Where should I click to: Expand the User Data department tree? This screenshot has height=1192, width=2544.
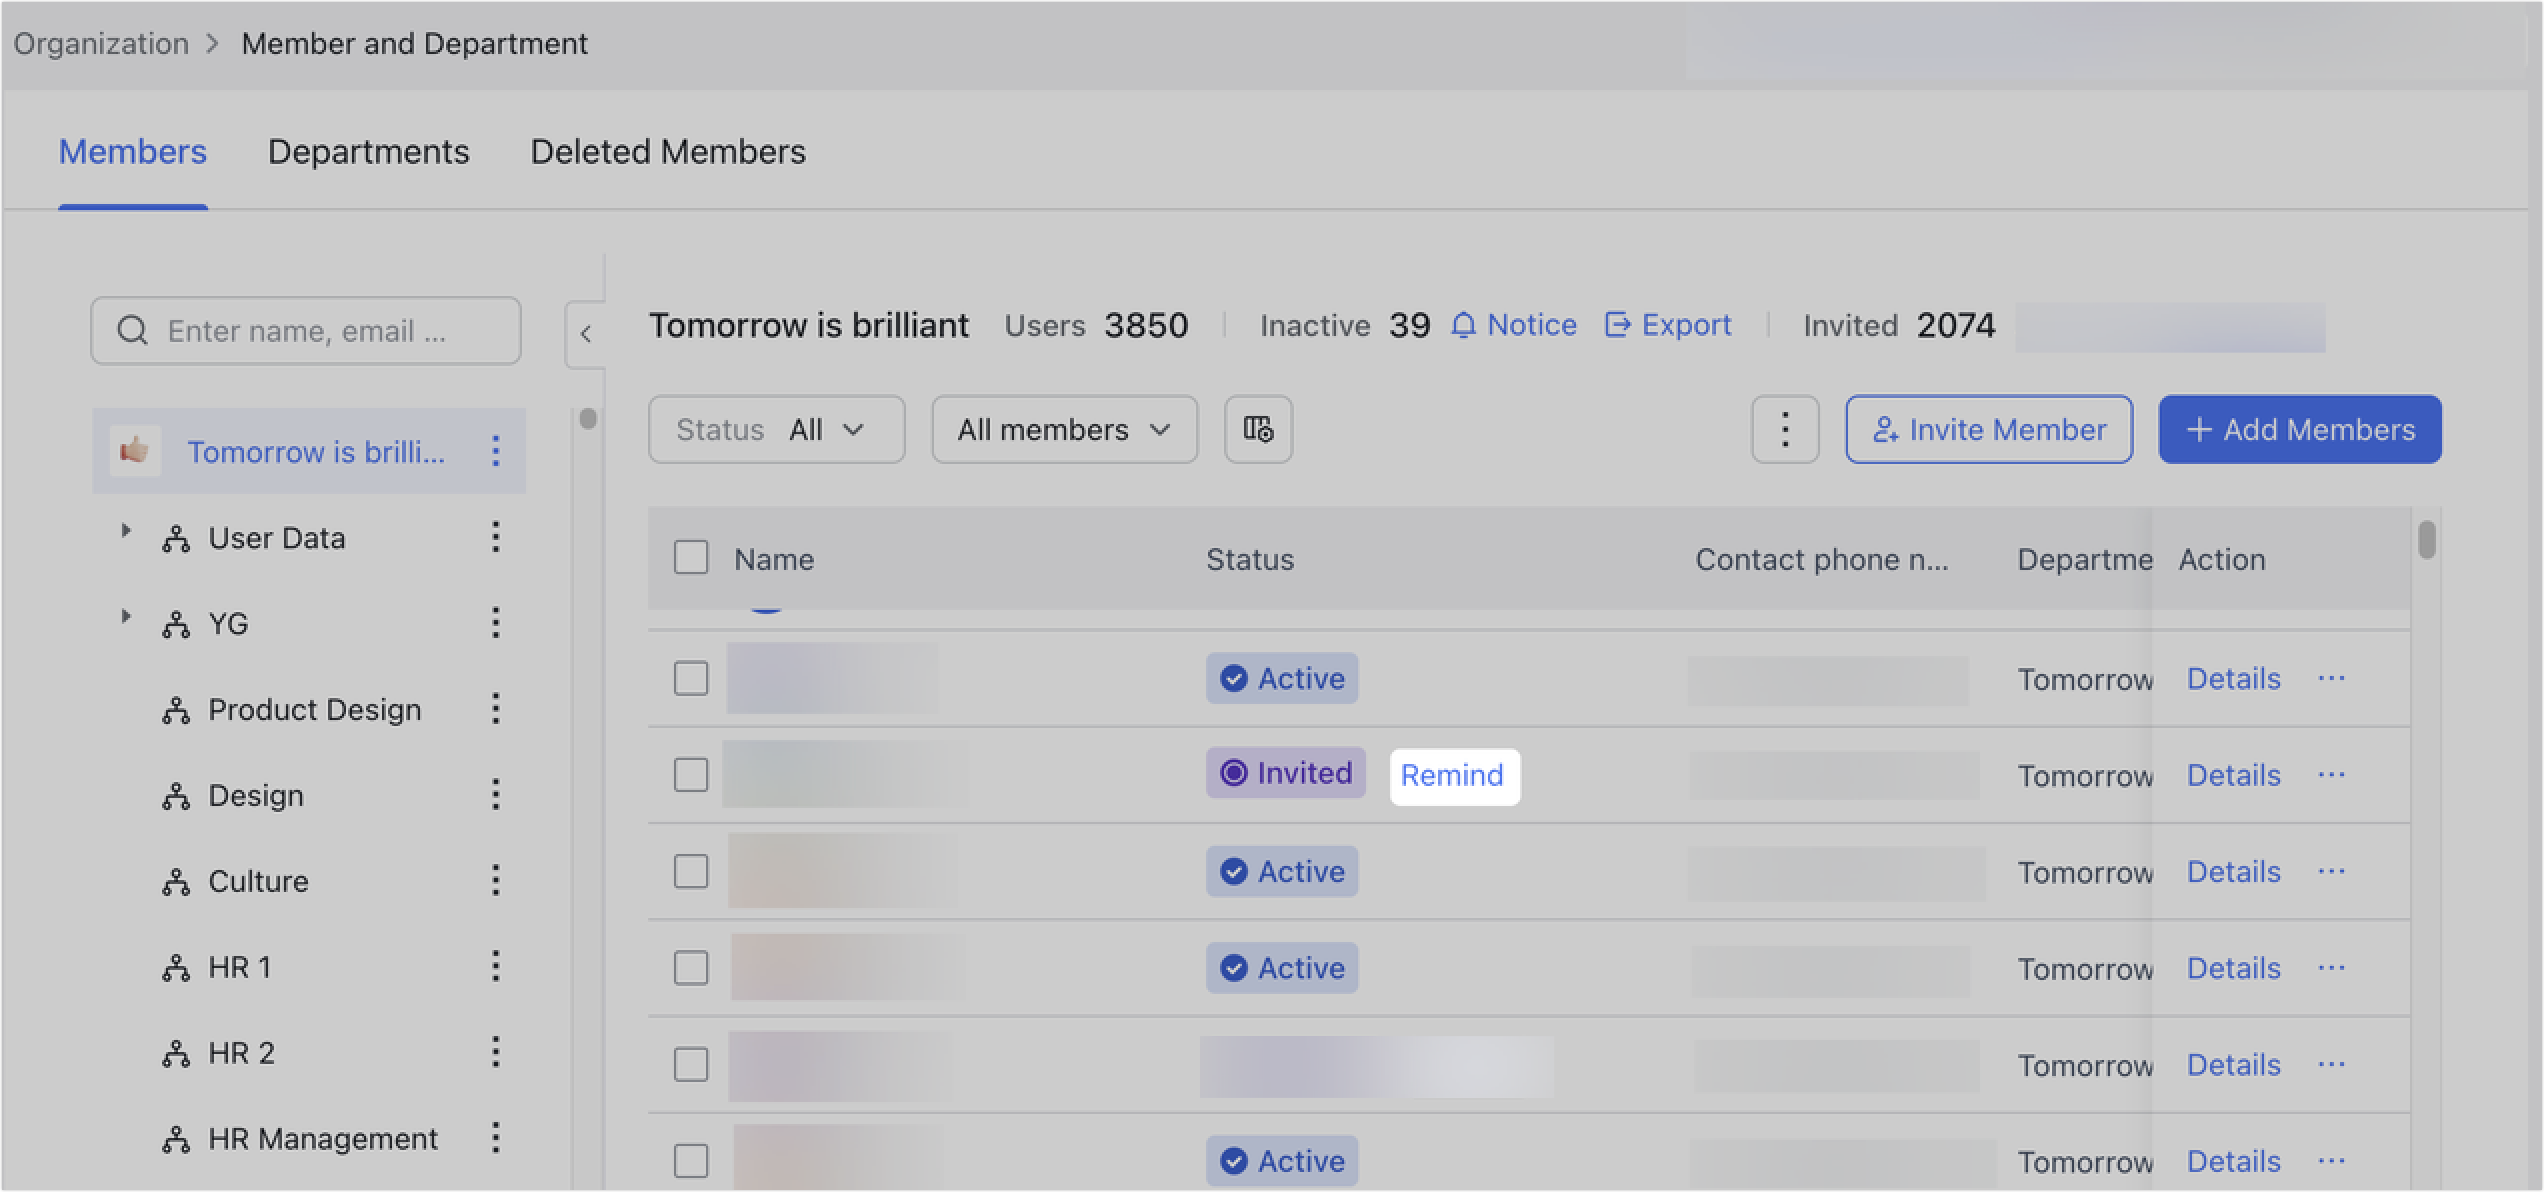(x=126, y=532)
